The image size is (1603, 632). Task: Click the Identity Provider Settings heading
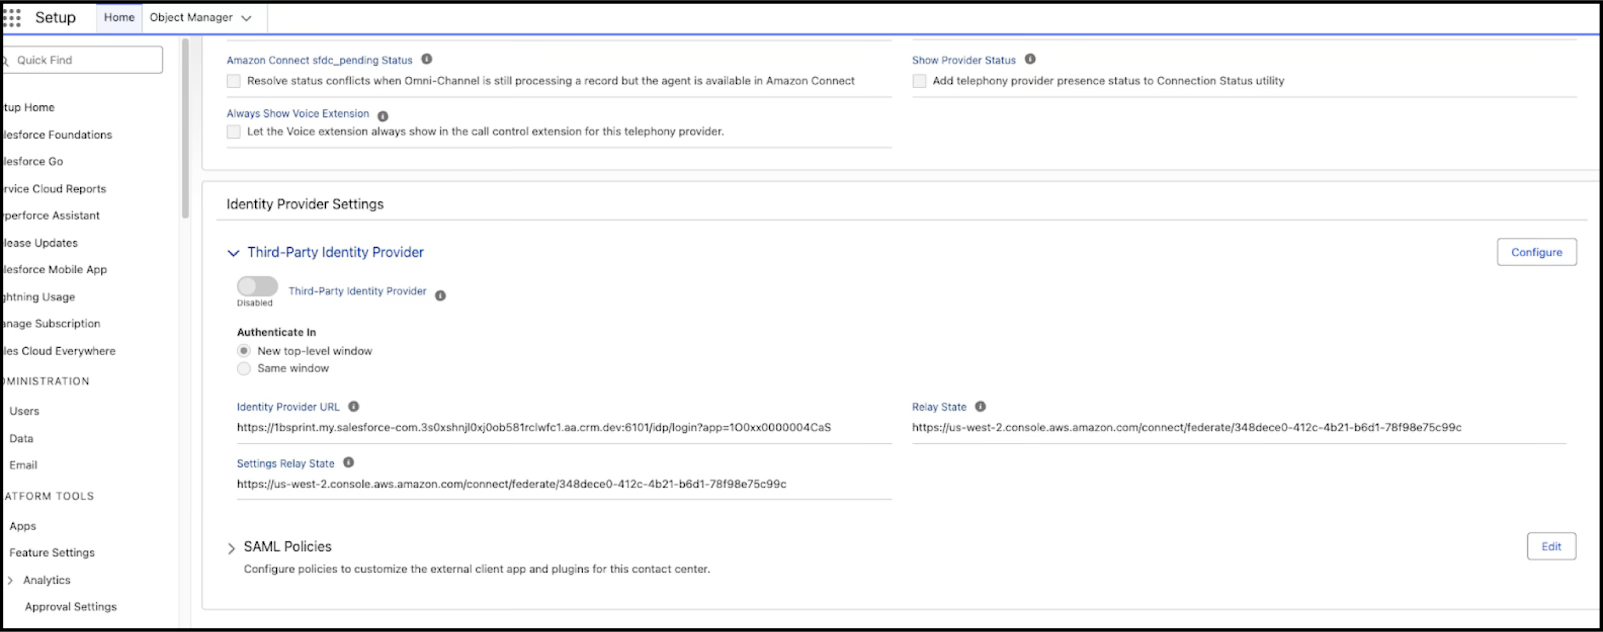coord(305,204)
